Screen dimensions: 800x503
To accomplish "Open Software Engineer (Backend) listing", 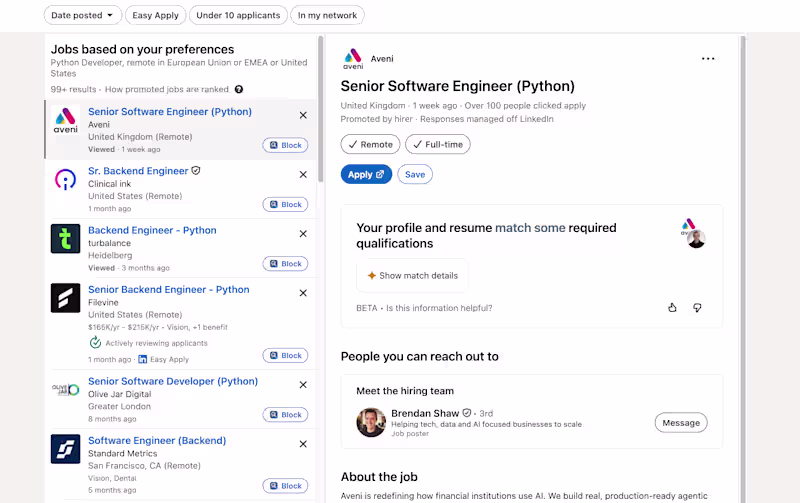I will (x=157, y=440).
